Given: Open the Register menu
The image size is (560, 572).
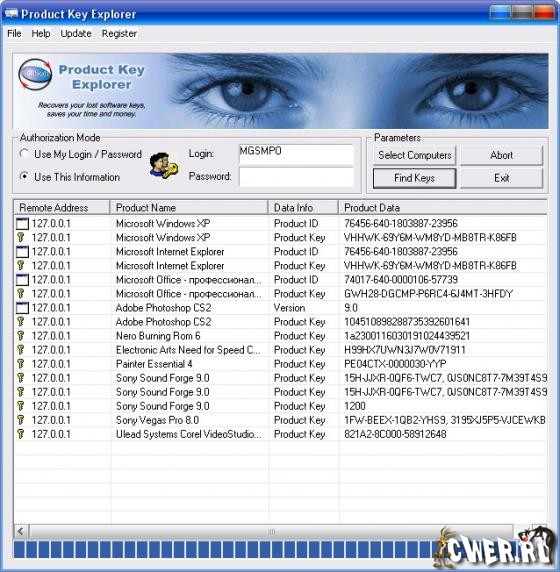Looking at the screenshot, I should [x=119, y=34].
